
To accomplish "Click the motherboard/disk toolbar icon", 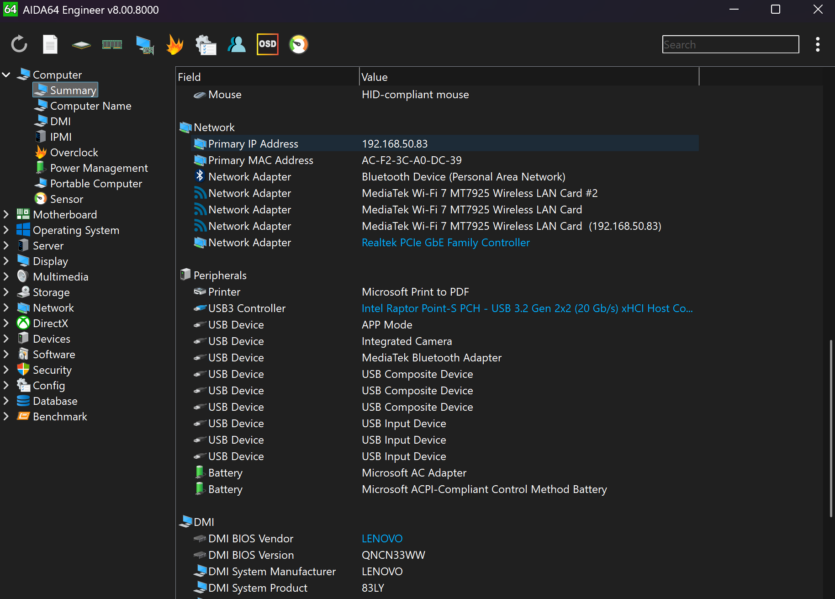I will [x=81, y=45].
